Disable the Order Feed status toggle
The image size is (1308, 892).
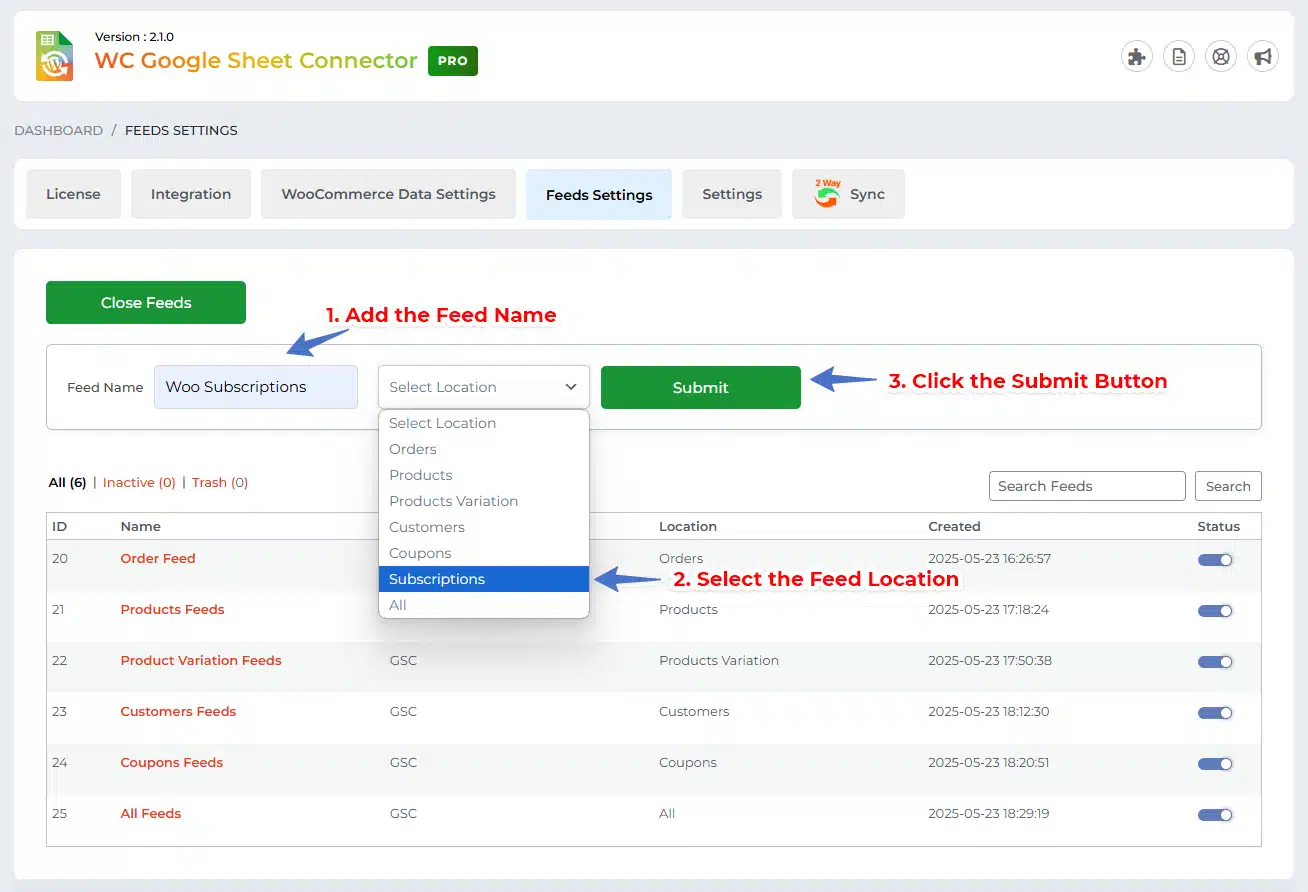pyautogui.click(x=1215, y=560)
